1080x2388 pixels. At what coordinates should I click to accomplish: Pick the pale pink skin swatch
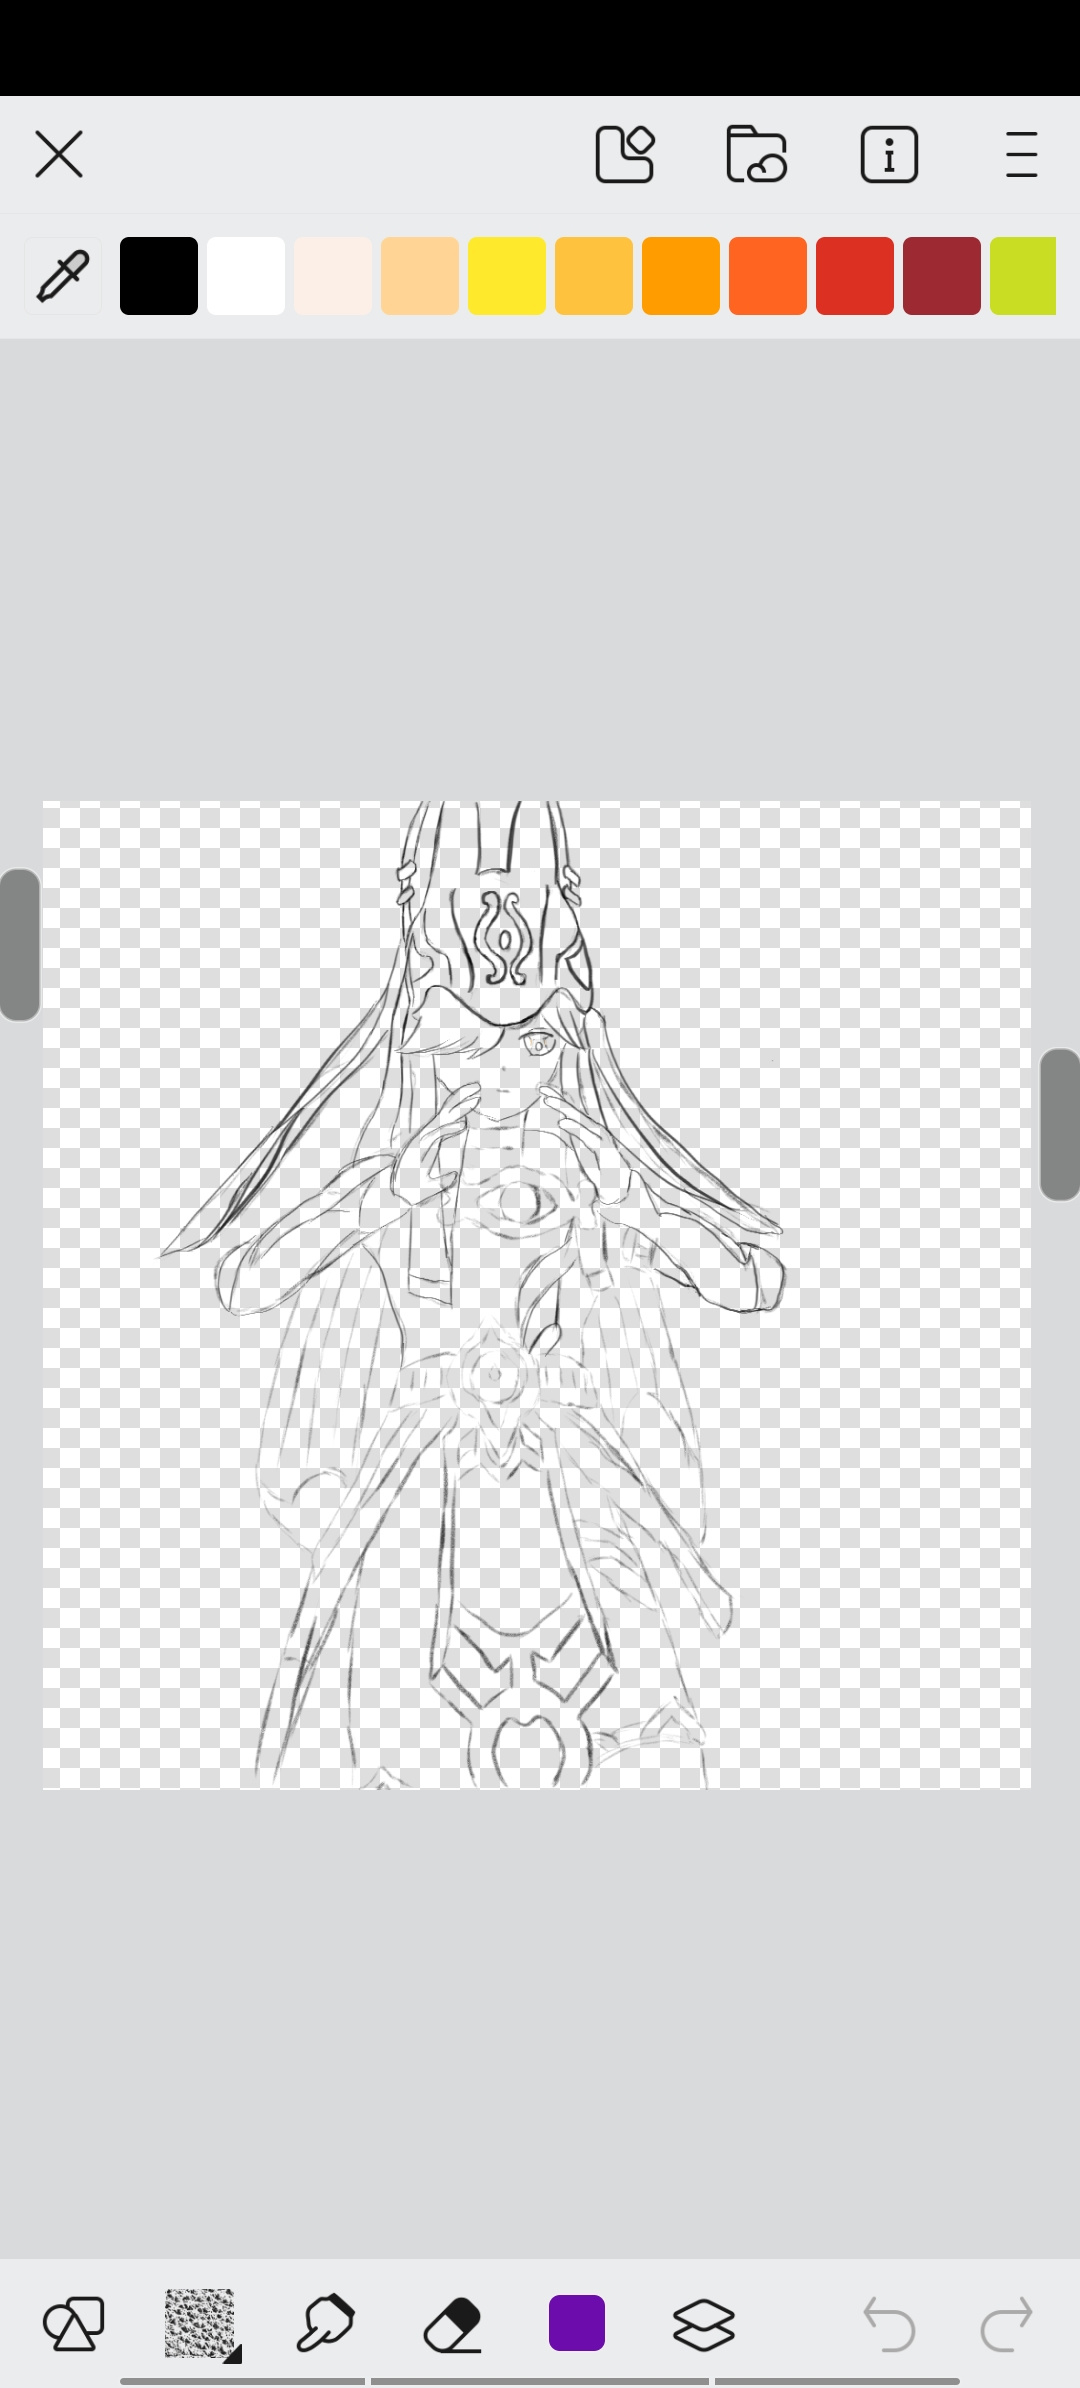(333, 276)
